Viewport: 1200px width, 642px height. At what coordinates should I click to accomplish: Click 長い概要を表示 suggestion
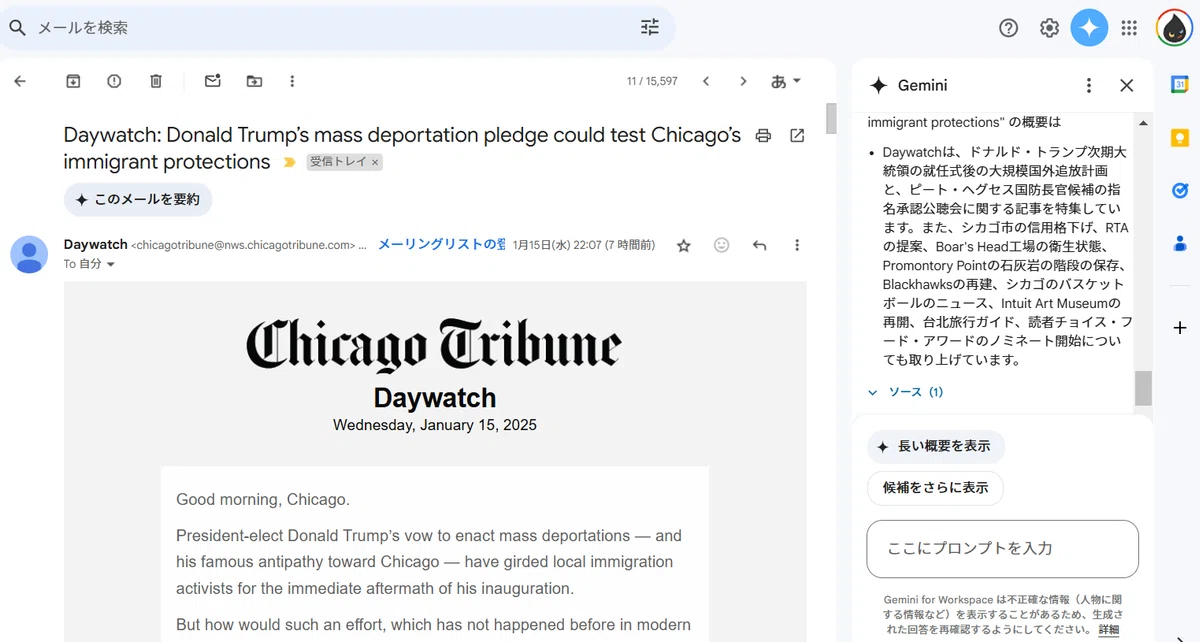click(x=936, y=447)
